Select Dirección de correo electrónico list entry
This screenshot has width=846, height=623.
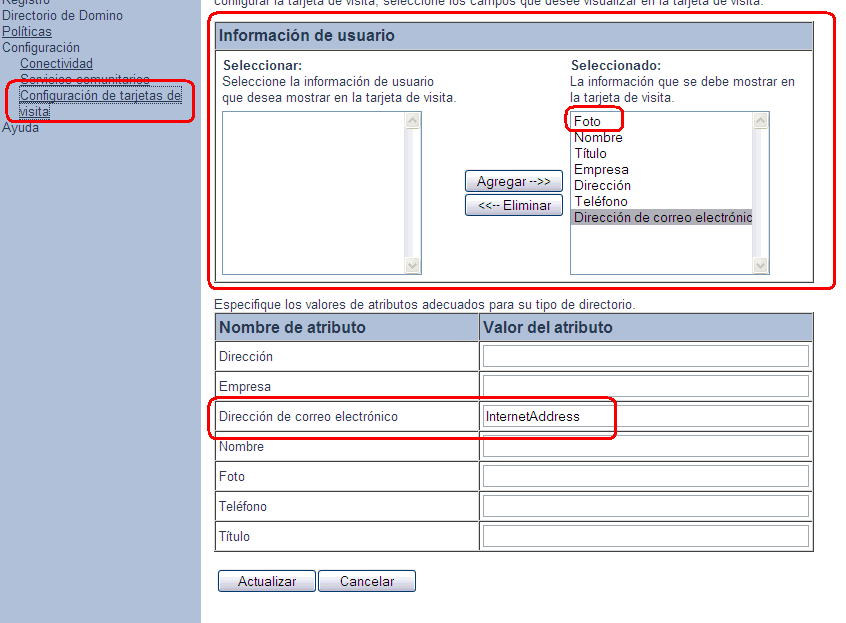click(x=662, y=217)
